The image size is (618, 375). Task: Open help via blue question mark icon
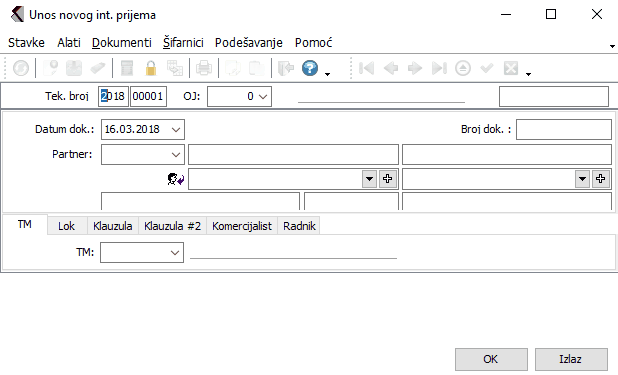pos(310,68)
